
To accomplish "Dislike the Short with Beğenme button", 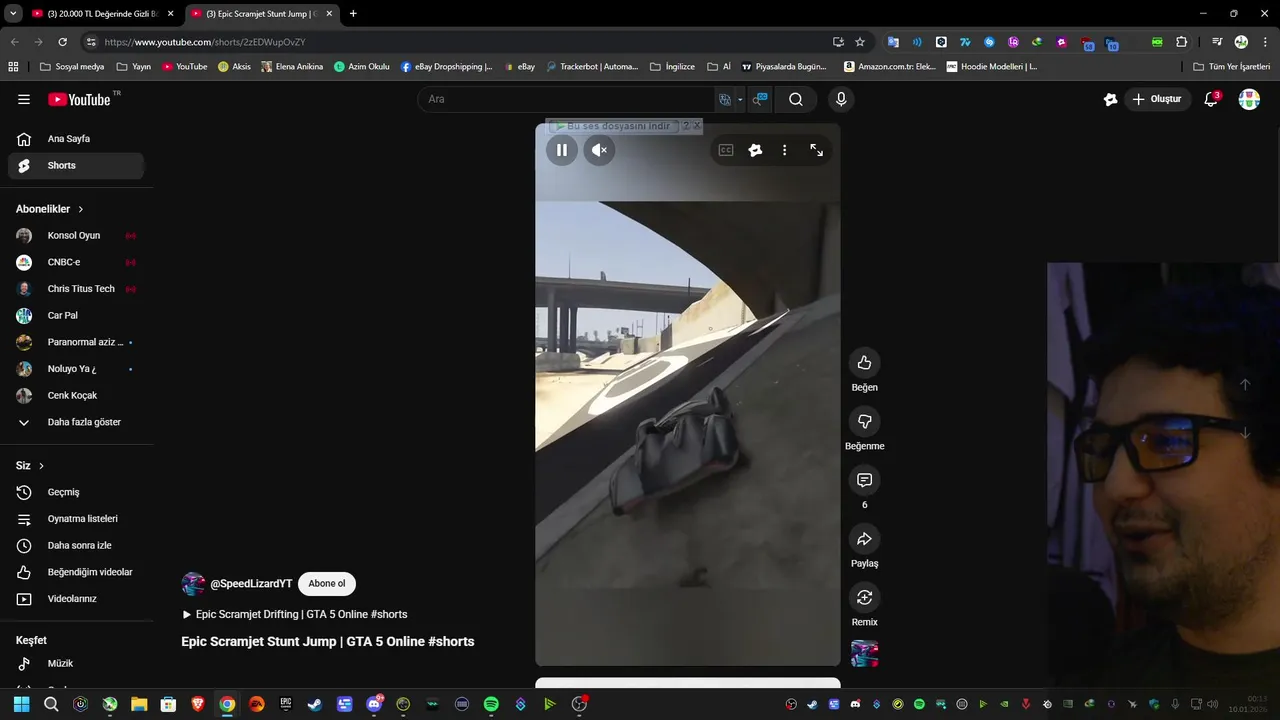I will point(865,421).
